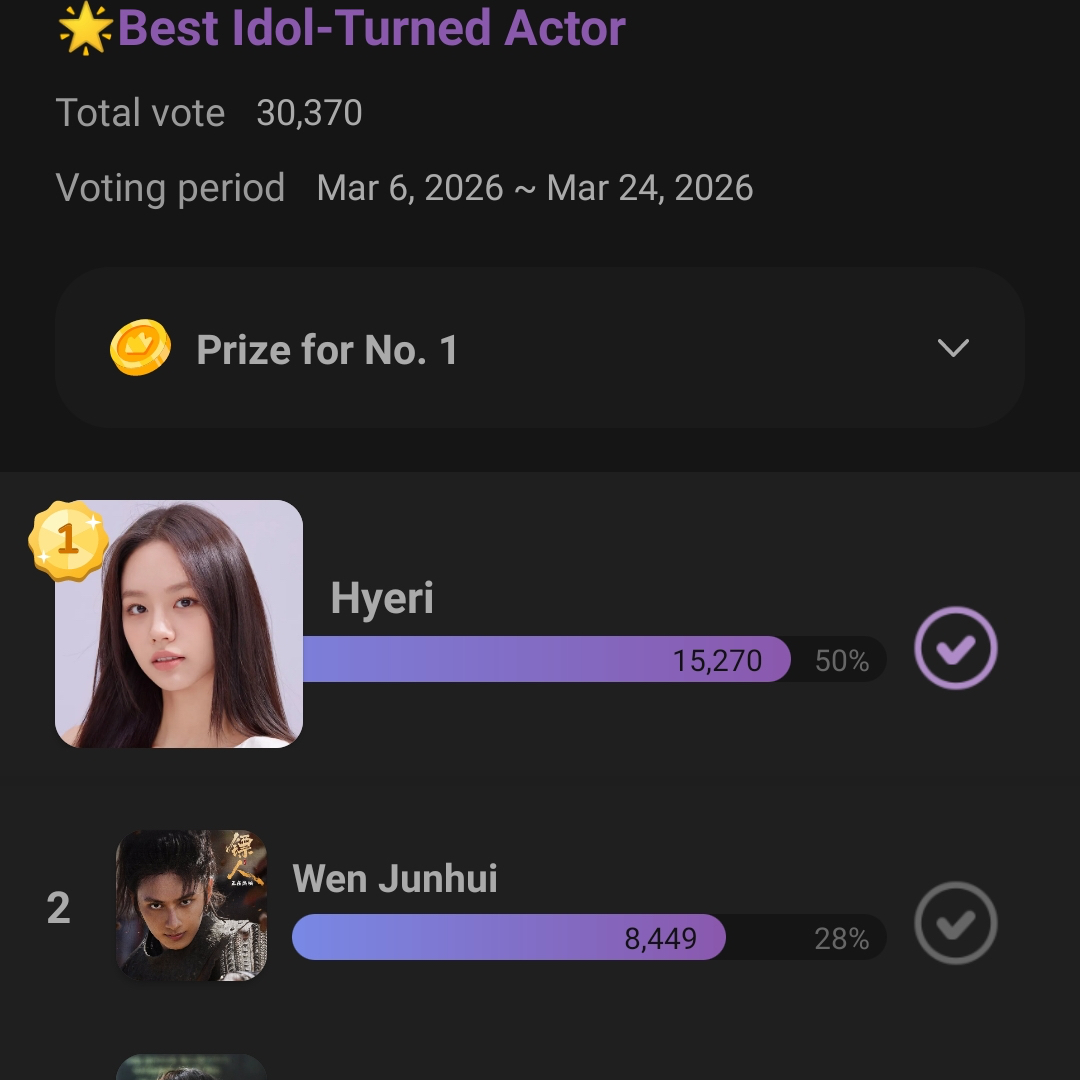
Task: Open Hyeri's profile photo thumbnail
Action: (x=180, y=624)
